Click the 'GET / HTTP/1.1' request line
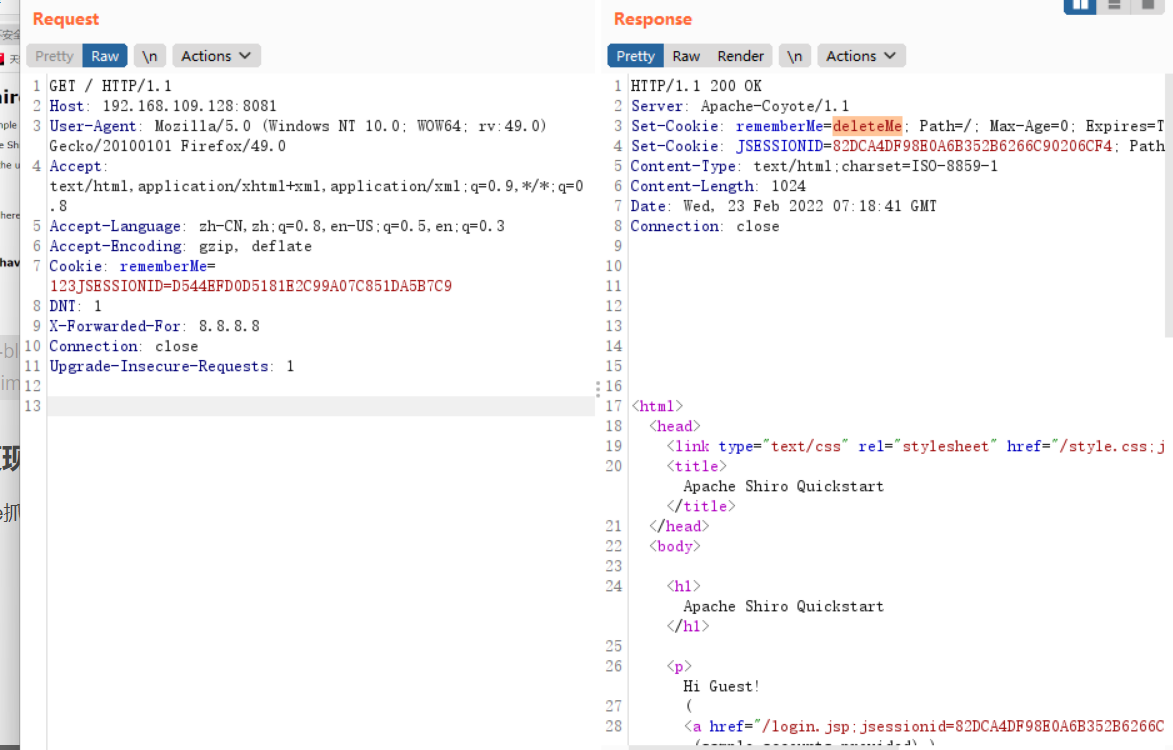The width and height of the screenshot is (1173, 750). coord(111,86)
